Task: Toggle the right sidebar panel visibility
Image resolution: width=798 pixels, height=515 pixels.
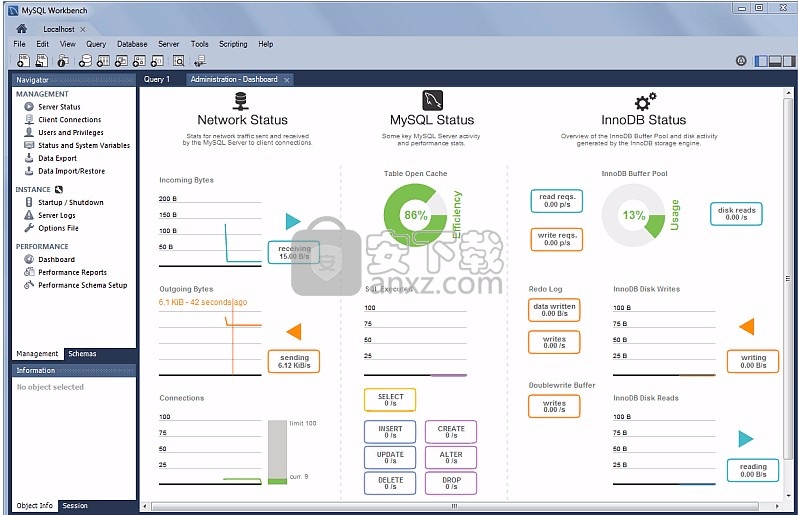Action: (789, 61)
